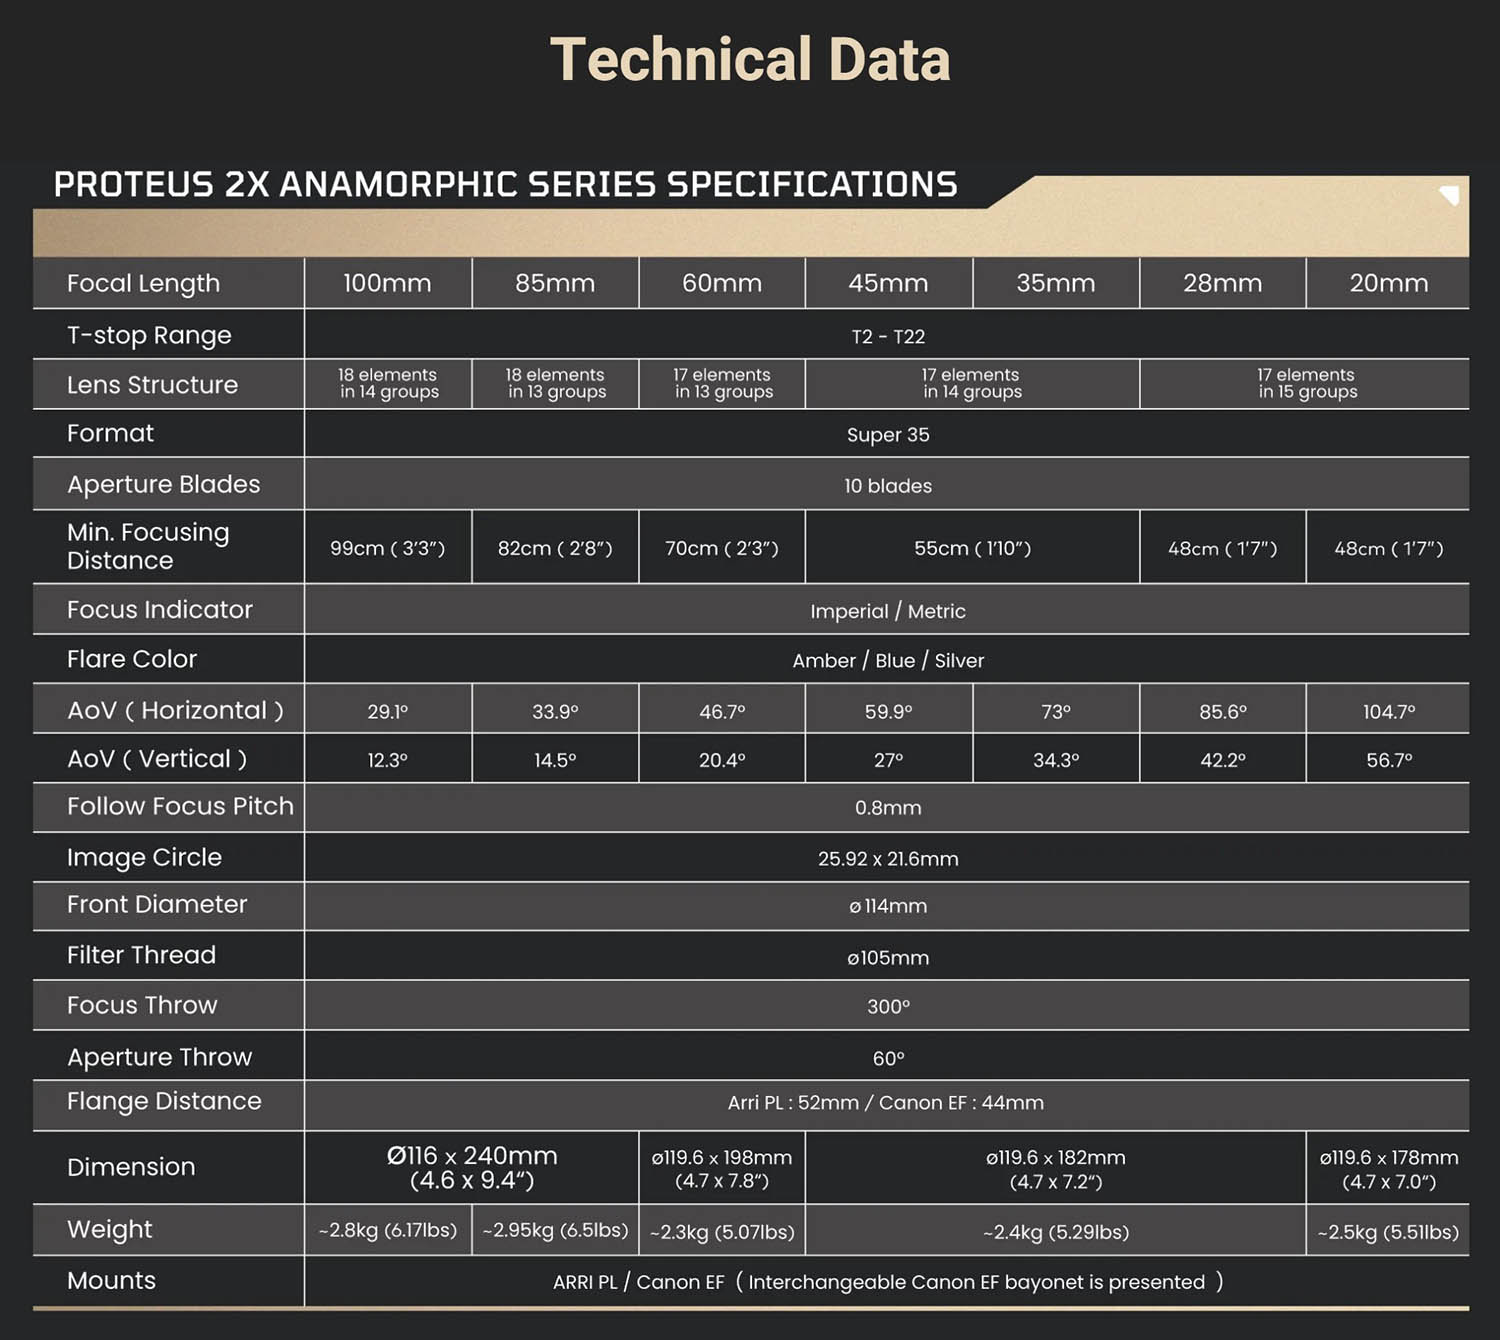Select the 25.92 x 21.6mm image circle value
Screen dimensions: 1500x1340
point(888,858)
